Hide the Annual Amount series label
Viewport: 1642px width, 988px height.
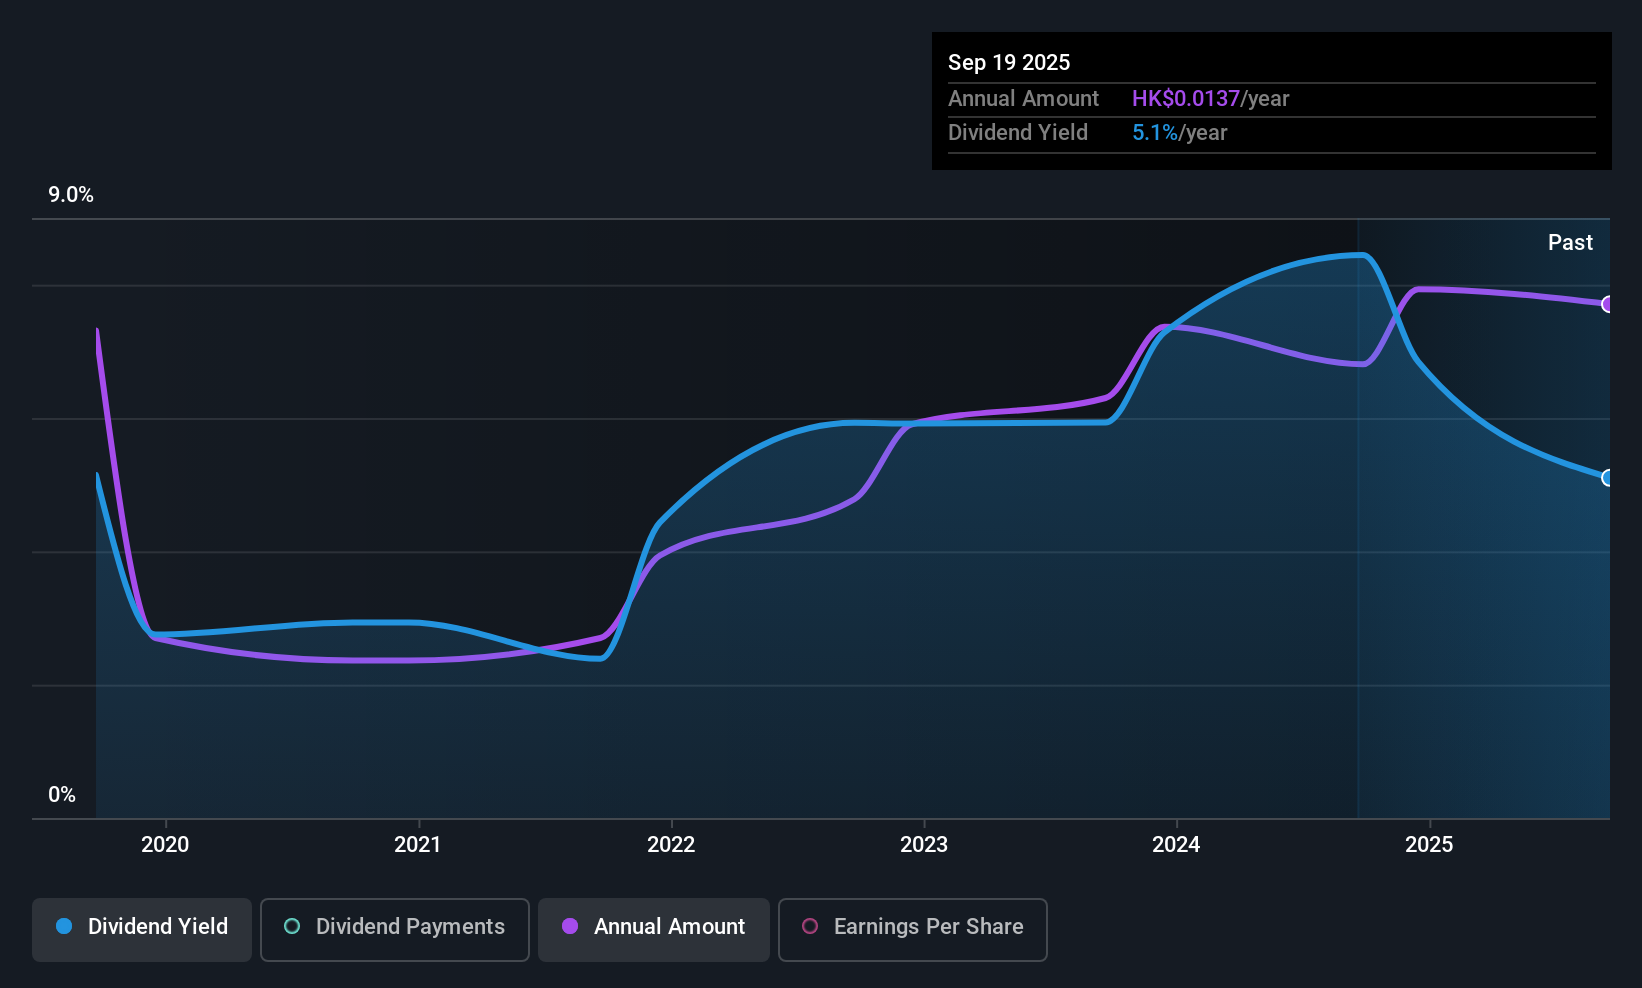669,926
